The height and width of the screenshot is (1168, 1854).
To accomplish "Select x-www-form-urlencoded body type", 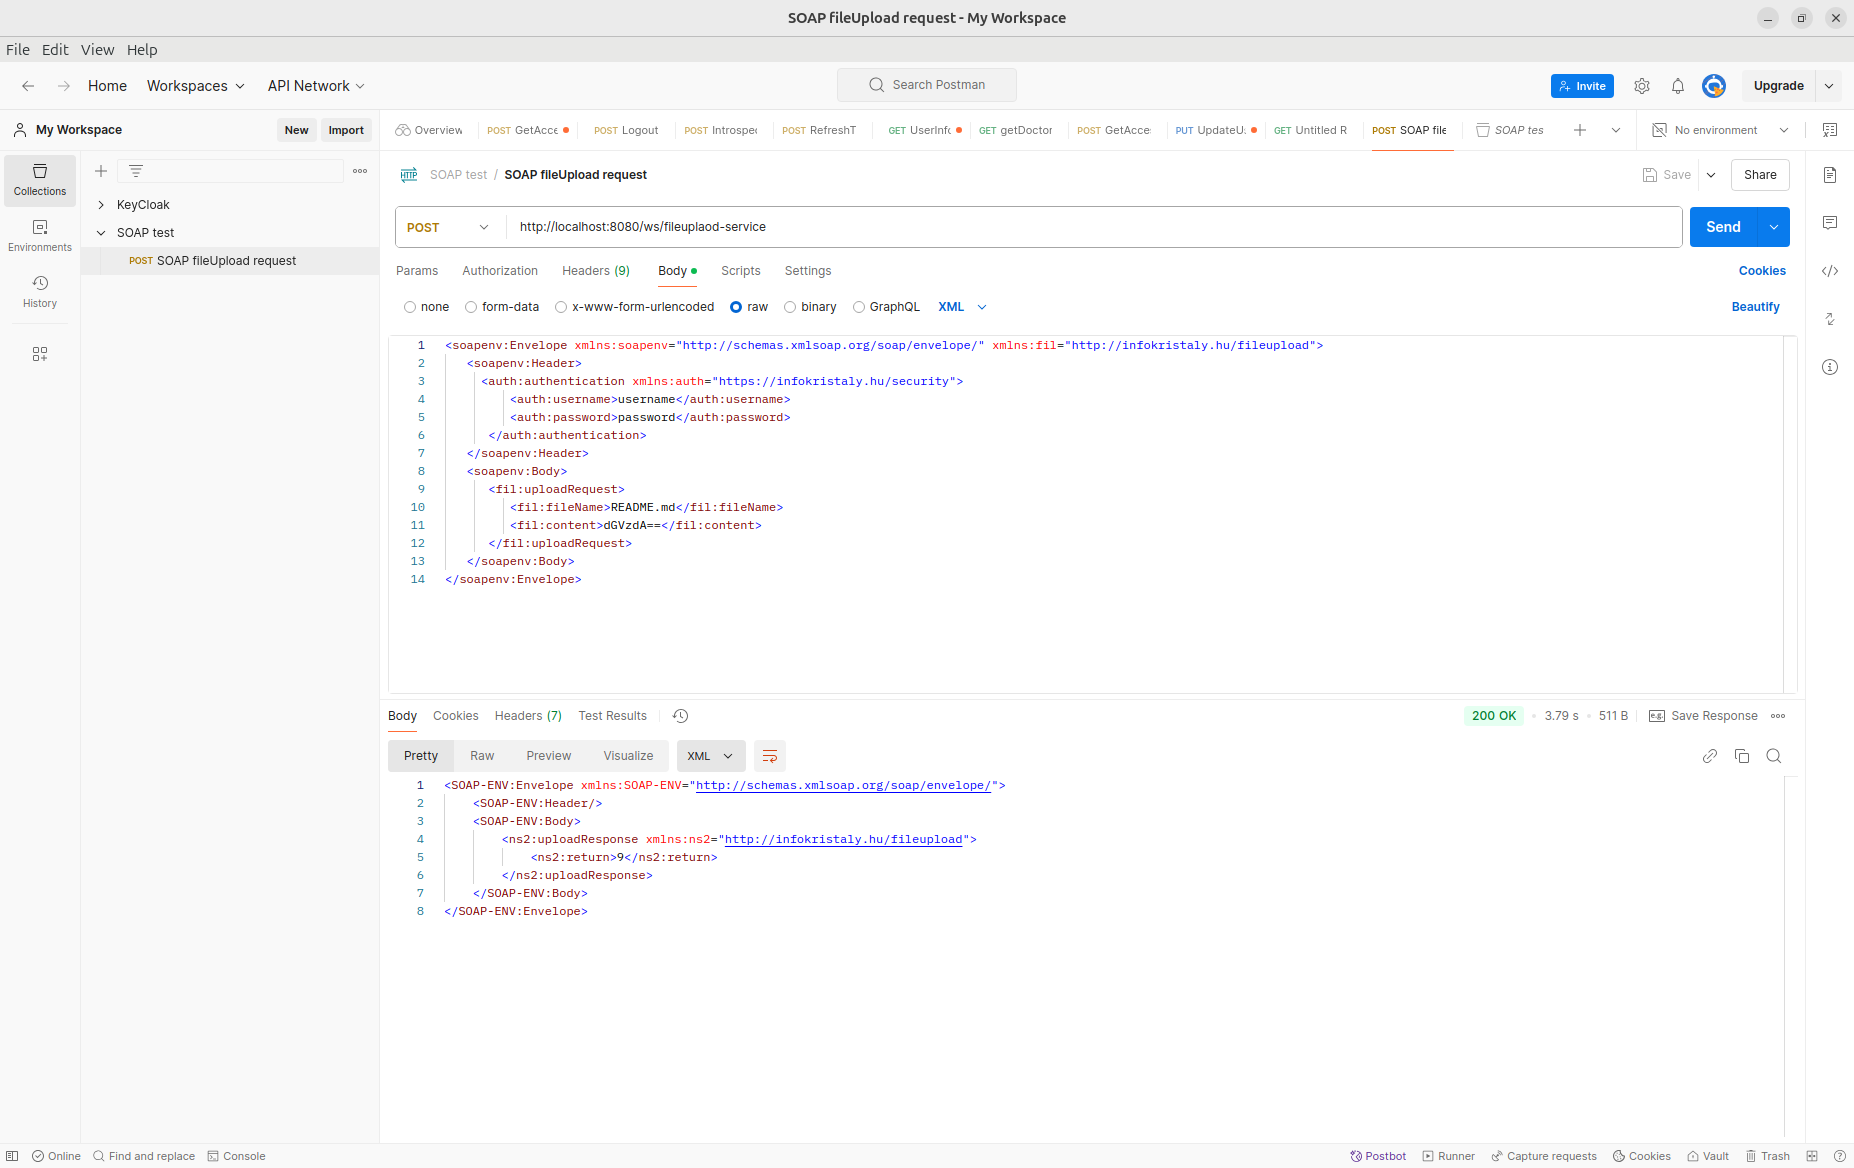I will pos(561,307).
